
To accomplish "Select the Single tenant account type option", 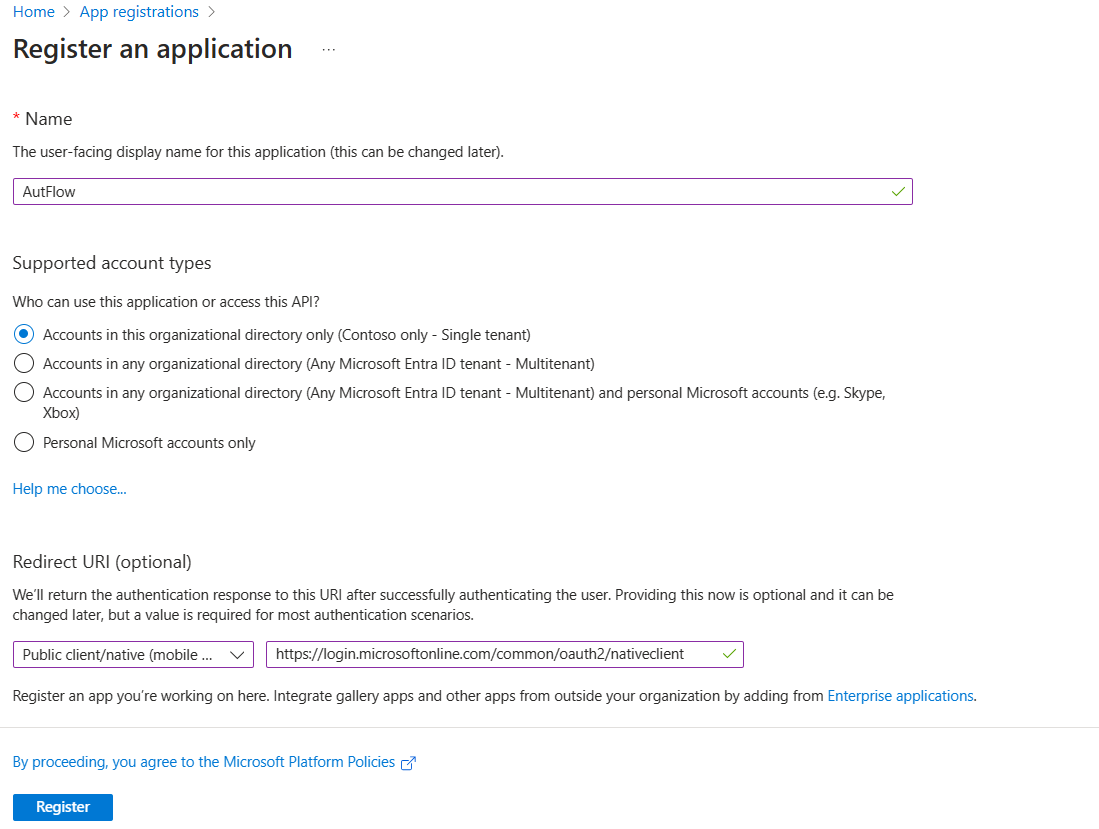I will pyautogui.click(x=23, y=333).
